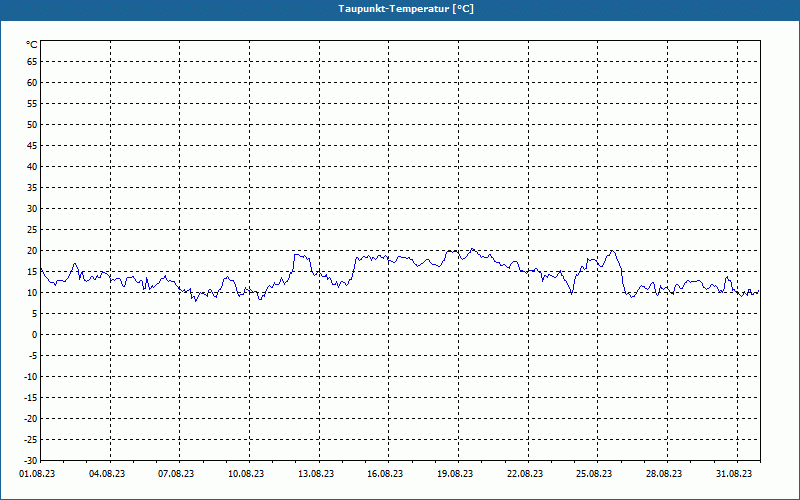Click the 55 value on the temperature axis
The width and height of the screenshot is (800, 500).
[32, 104]
